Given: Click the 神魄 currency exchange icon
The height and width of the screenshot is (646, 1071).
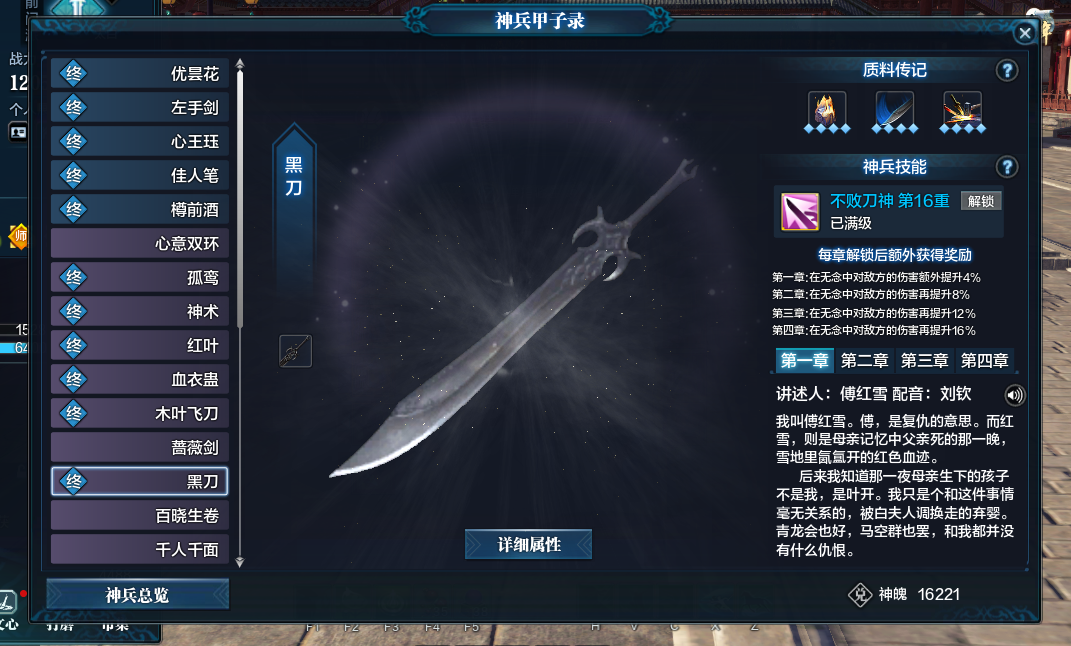Looking at the screenshot, I should (x=860, y=595).
